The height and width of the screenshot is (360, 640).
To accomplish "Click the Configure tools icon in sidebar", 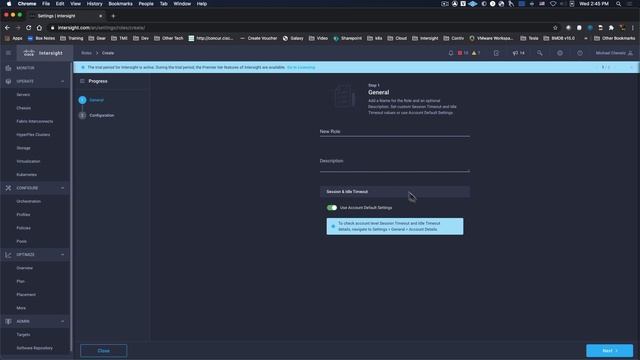I will tap(8, 188).
